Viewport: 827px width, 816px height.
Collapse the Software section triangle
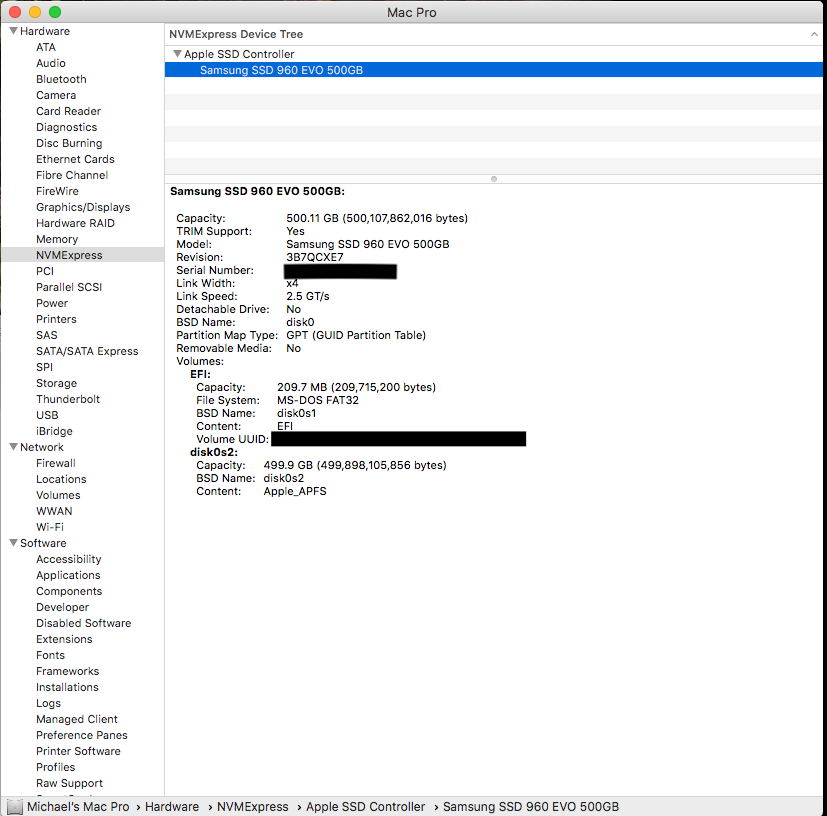point(14,543)
